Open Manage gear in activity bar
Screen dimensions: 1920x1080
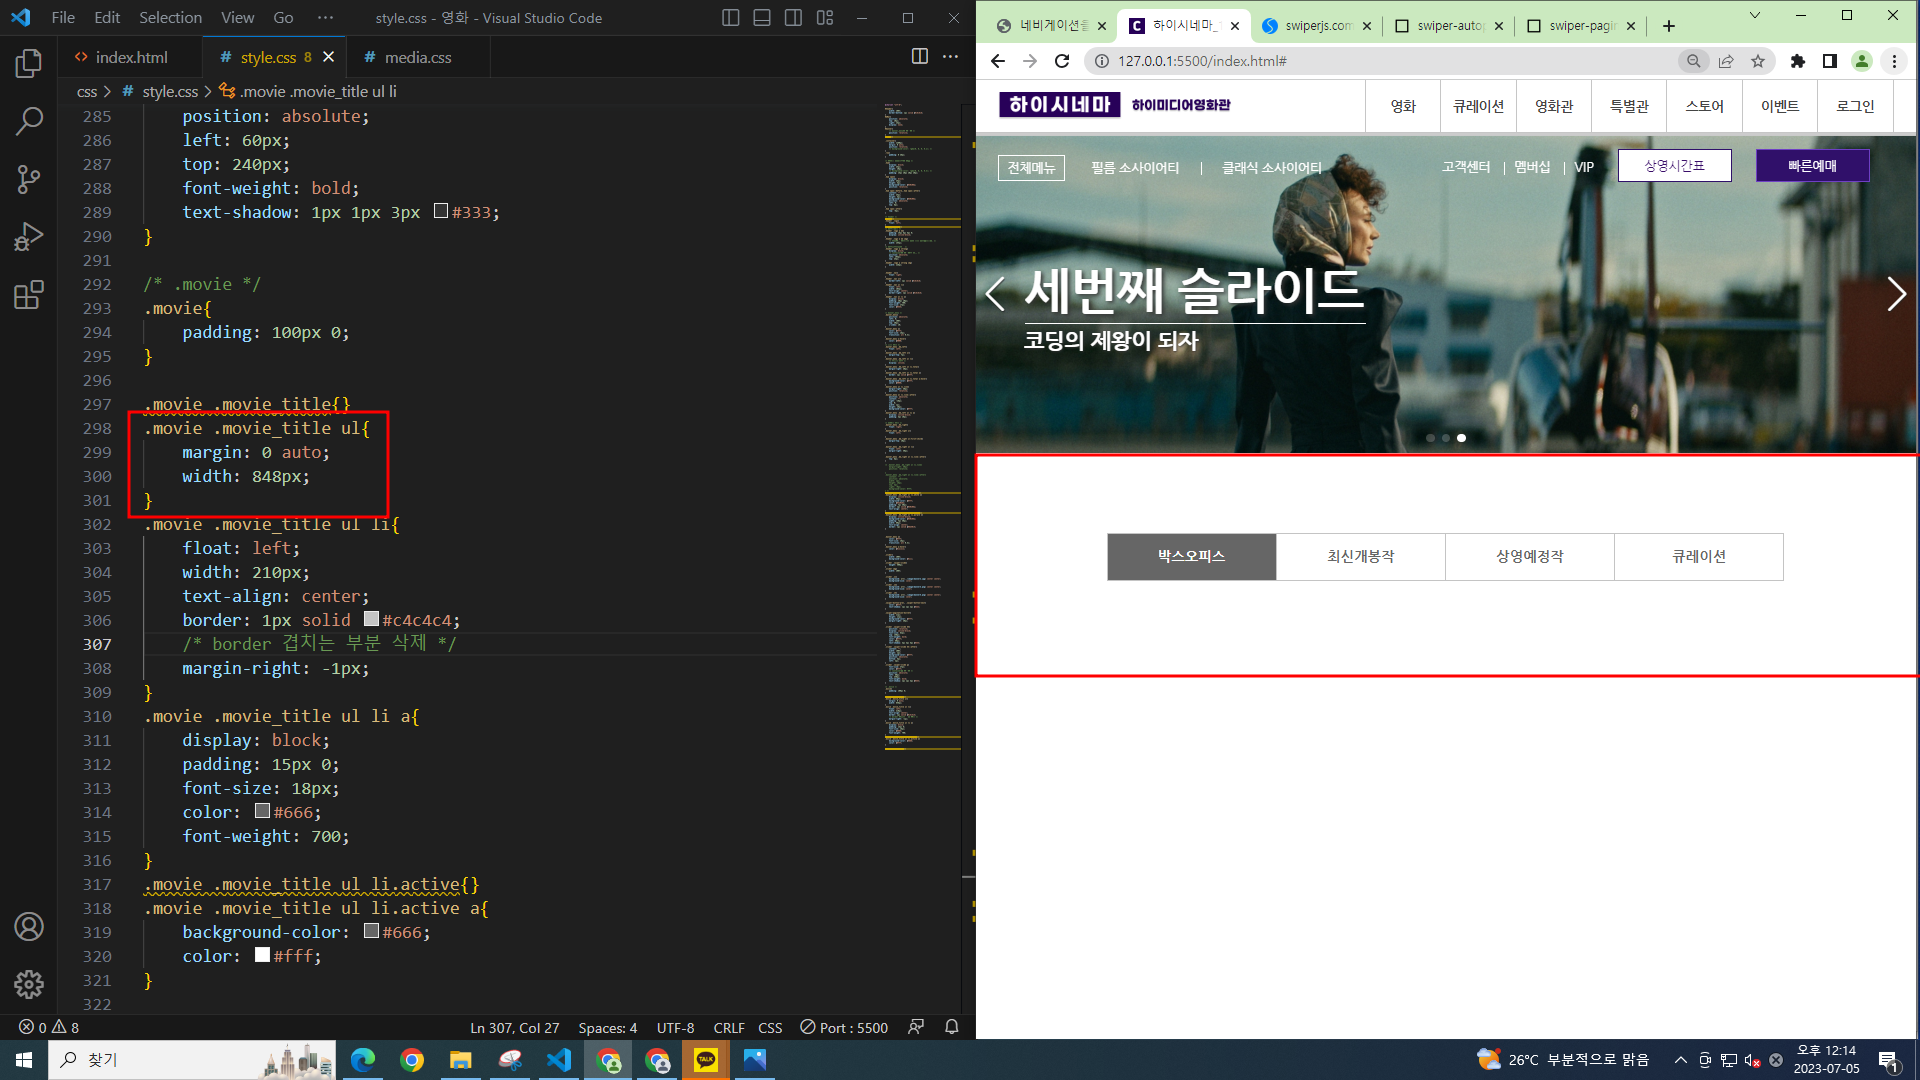(x=29, y=984)
